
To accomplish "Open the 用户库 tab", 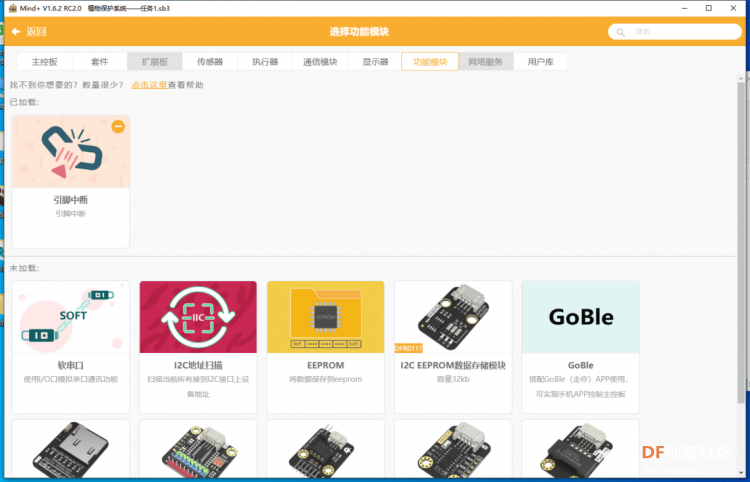I will point(540,62).
